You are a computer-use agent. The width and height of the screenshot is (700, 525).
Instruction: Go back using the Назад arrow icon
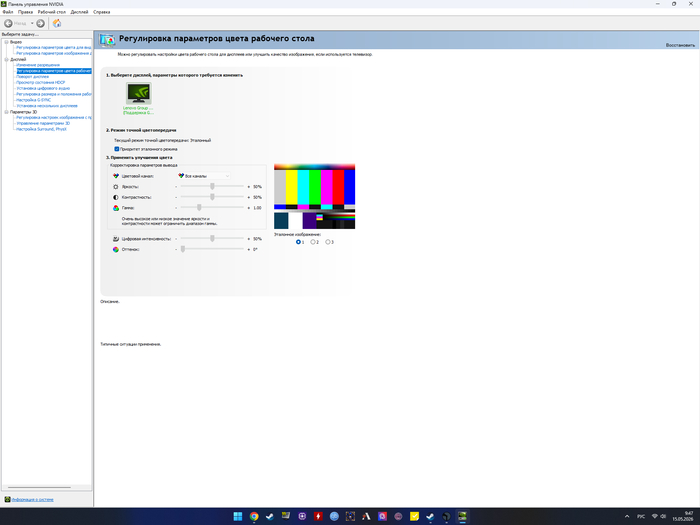coord(8,23)
